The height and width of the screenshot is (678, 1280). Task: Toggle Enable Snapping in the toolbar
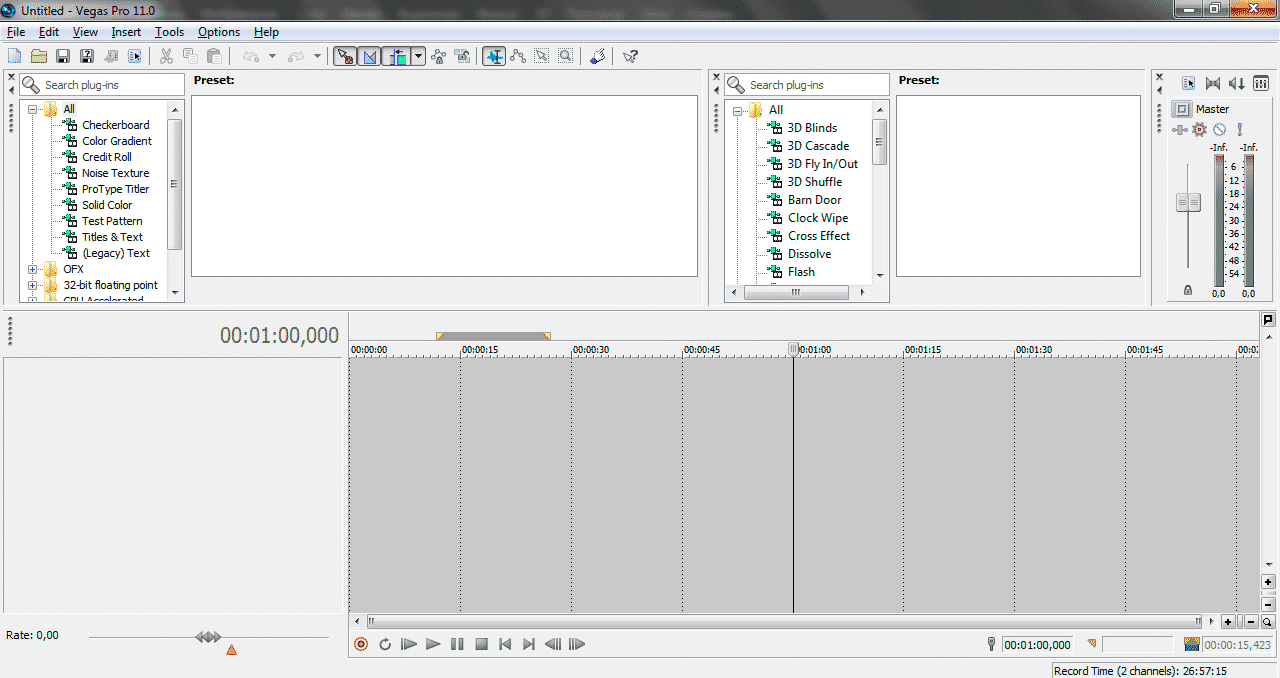tap(344, 57)
